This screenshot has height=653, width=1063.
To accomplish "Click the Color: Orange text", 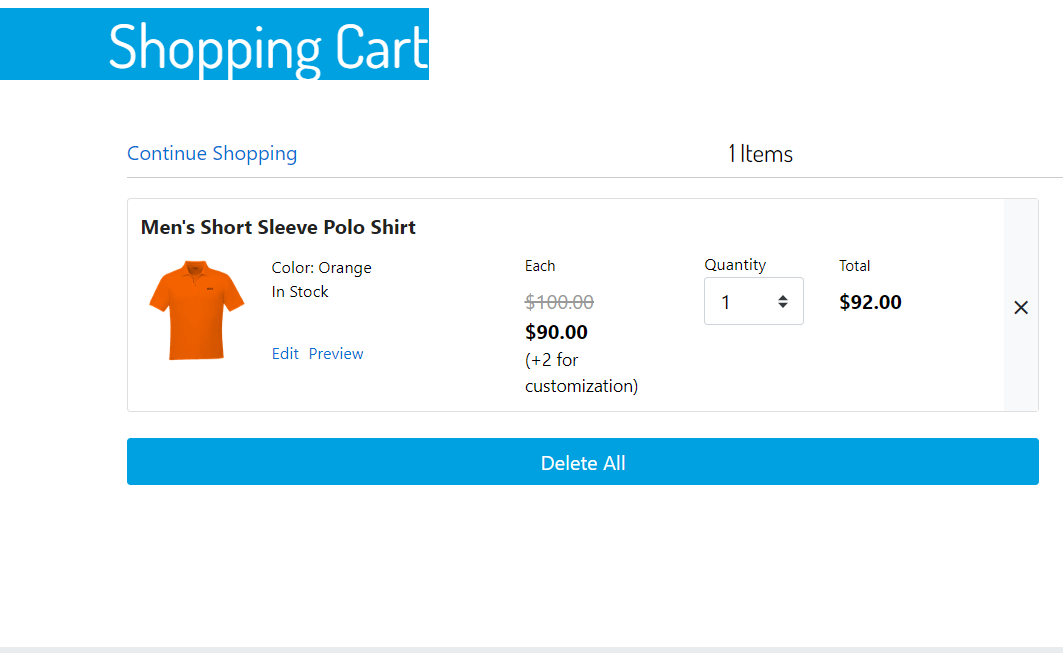I will click(321, 268).
